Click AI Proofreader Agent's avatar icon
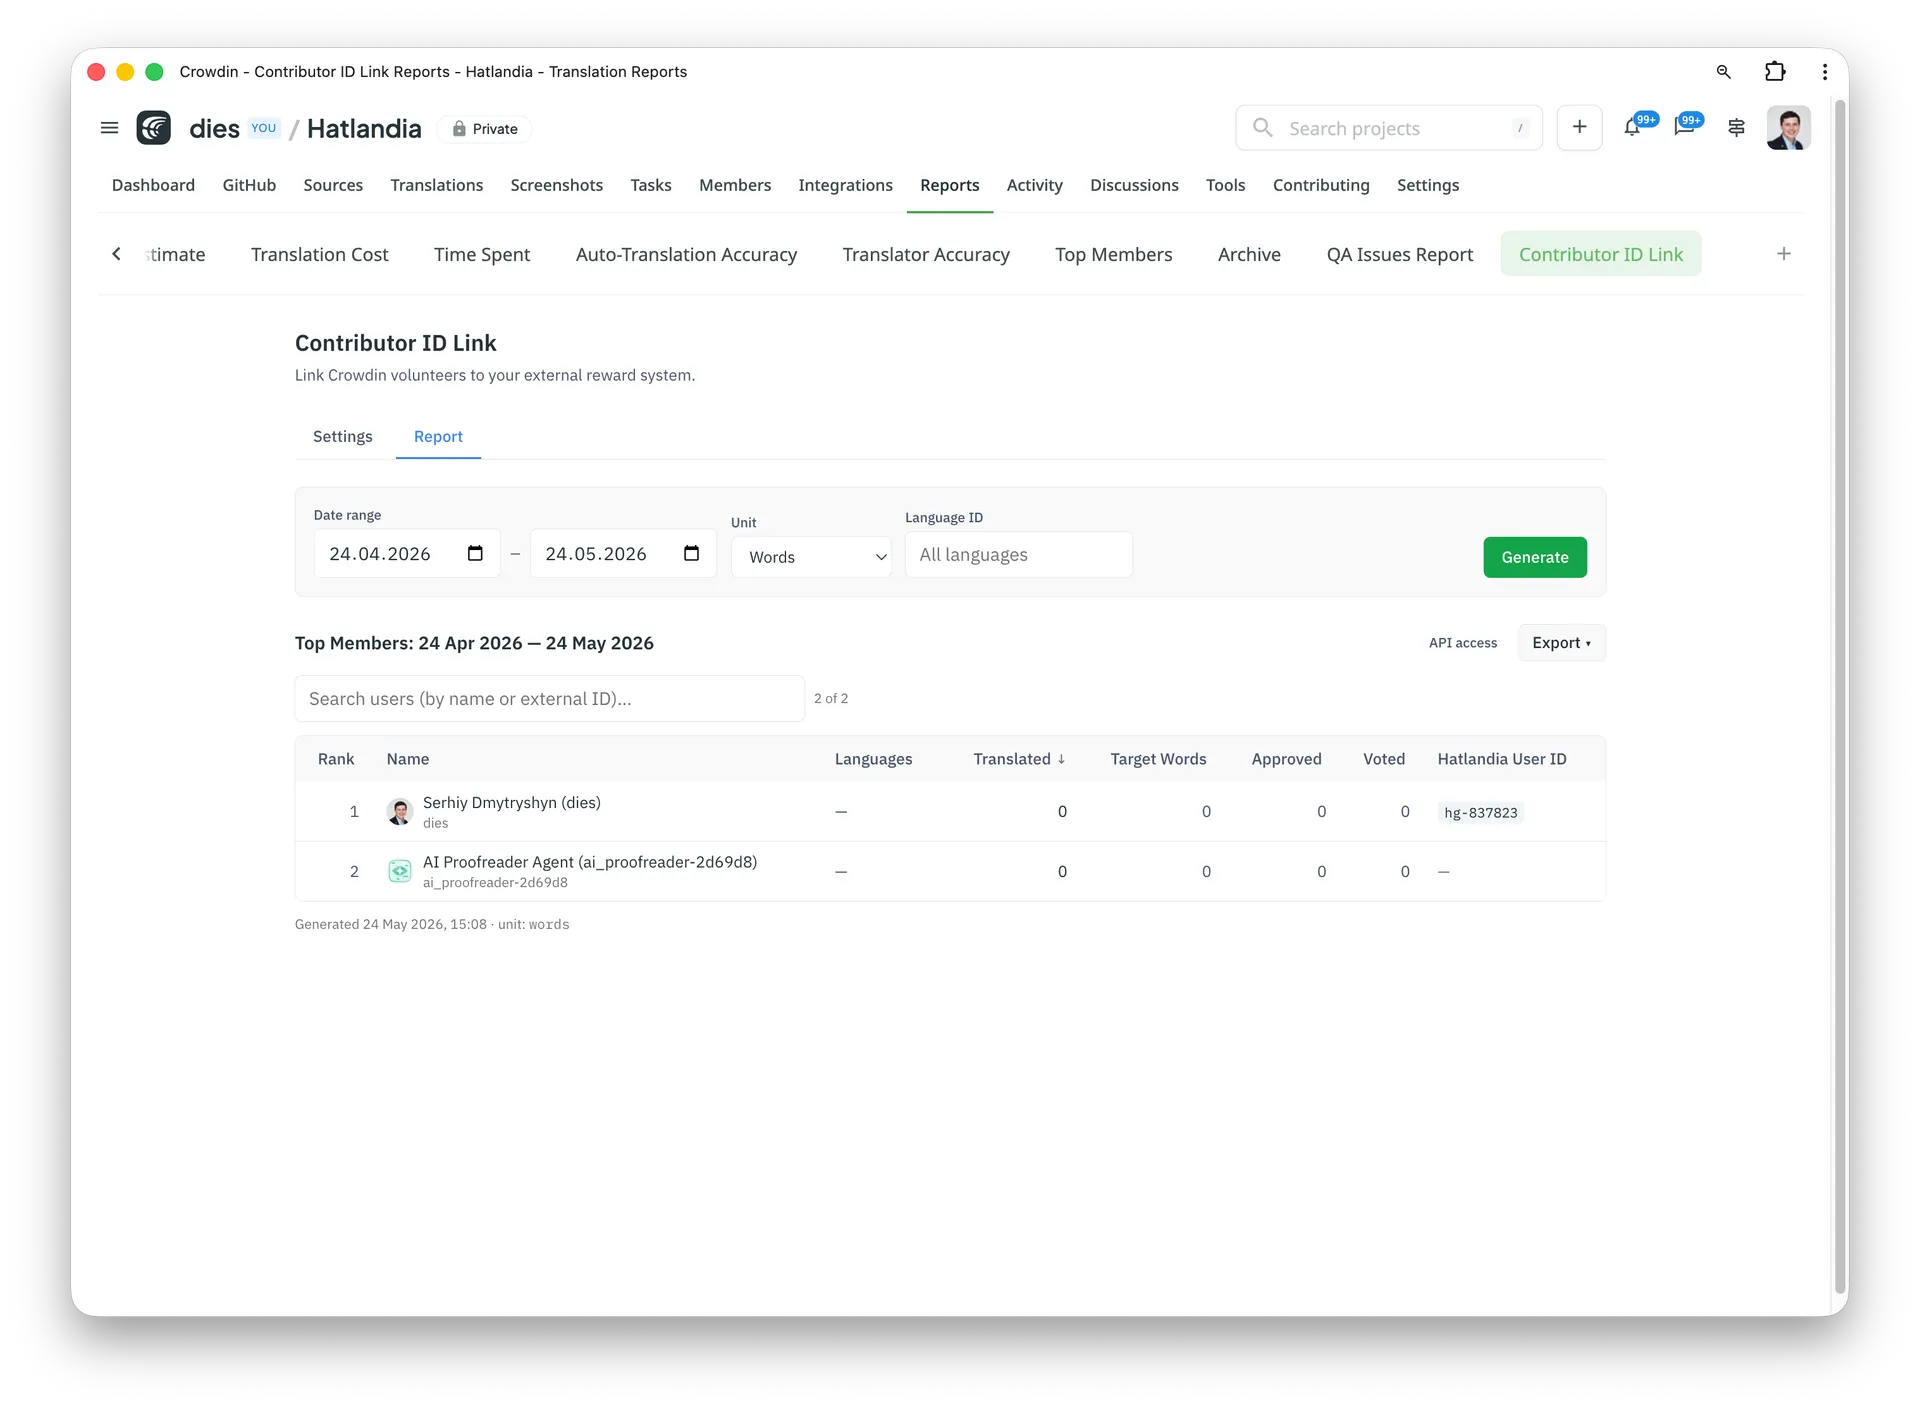This screenshot has height=1410, width=1920. pos(400,872)
